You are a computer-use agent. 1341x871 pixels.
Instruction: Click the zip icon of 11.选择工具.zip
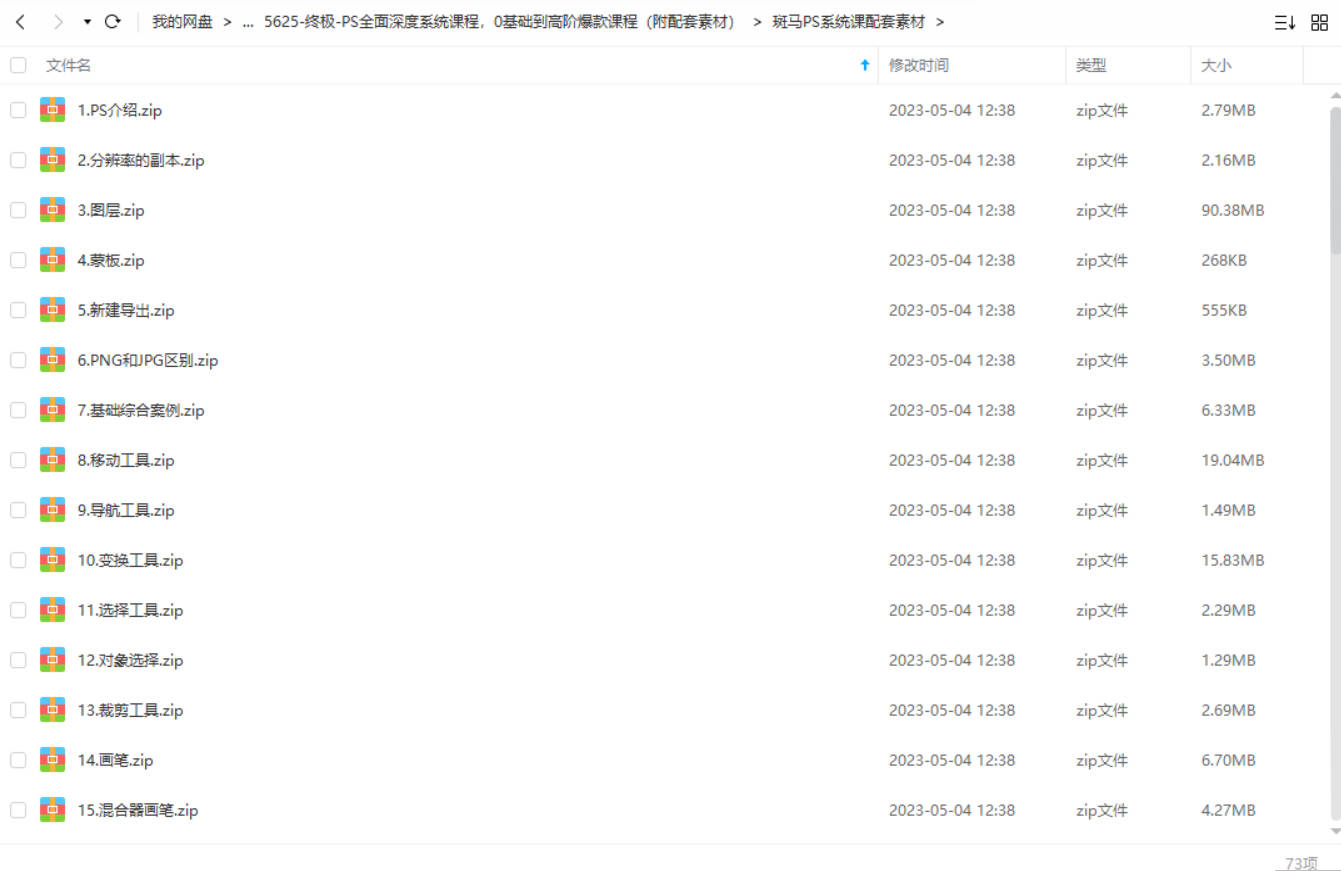(x=53, y=610)
